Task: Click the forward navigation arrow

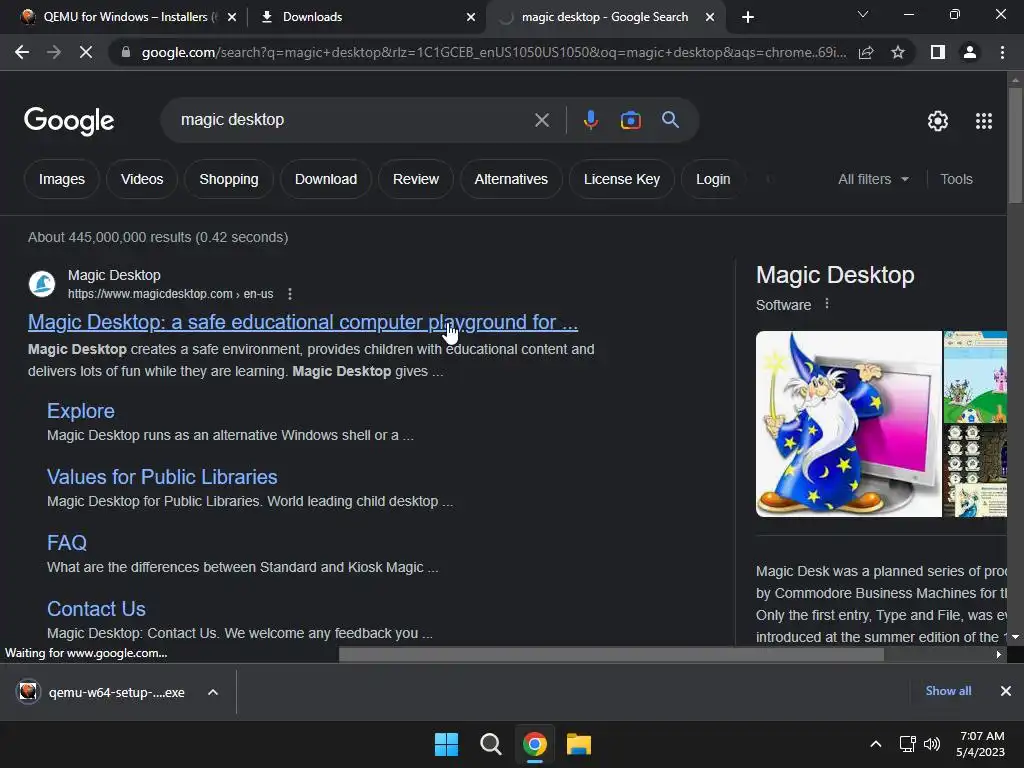Action: pyautogui.click(x=54, y=52)
